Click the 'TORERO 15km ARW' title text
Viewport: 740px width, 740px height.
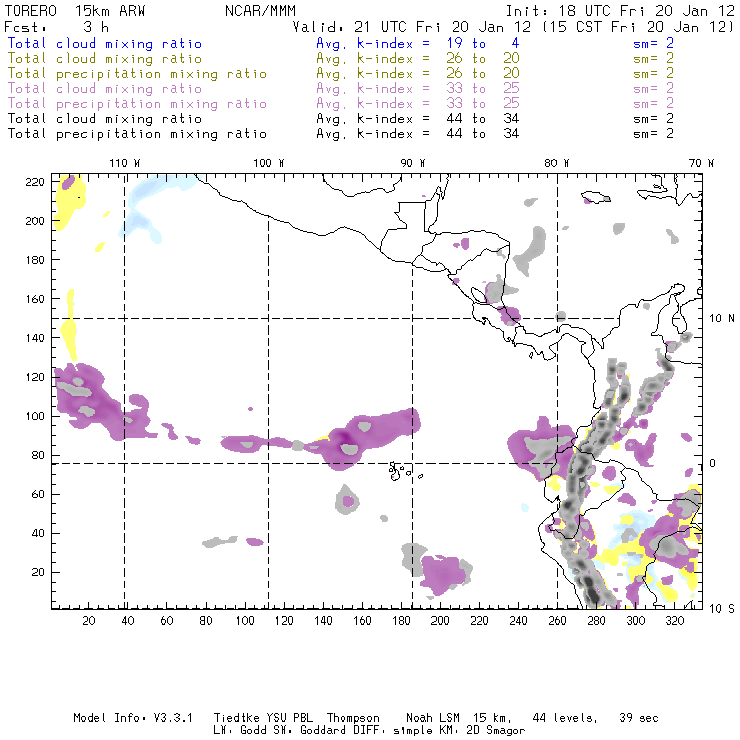[x=75, y=11]
